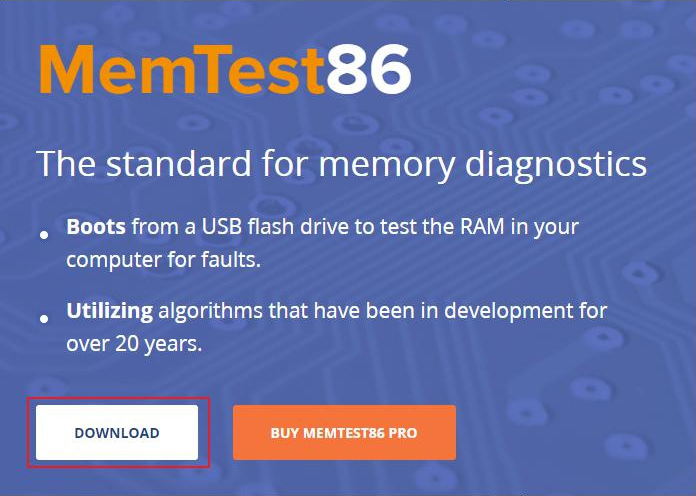Image resolution: width=696 pixels, height=496 pixels.
Task: Click the words 'that have been' in second bullet
Action: point(327,311)
